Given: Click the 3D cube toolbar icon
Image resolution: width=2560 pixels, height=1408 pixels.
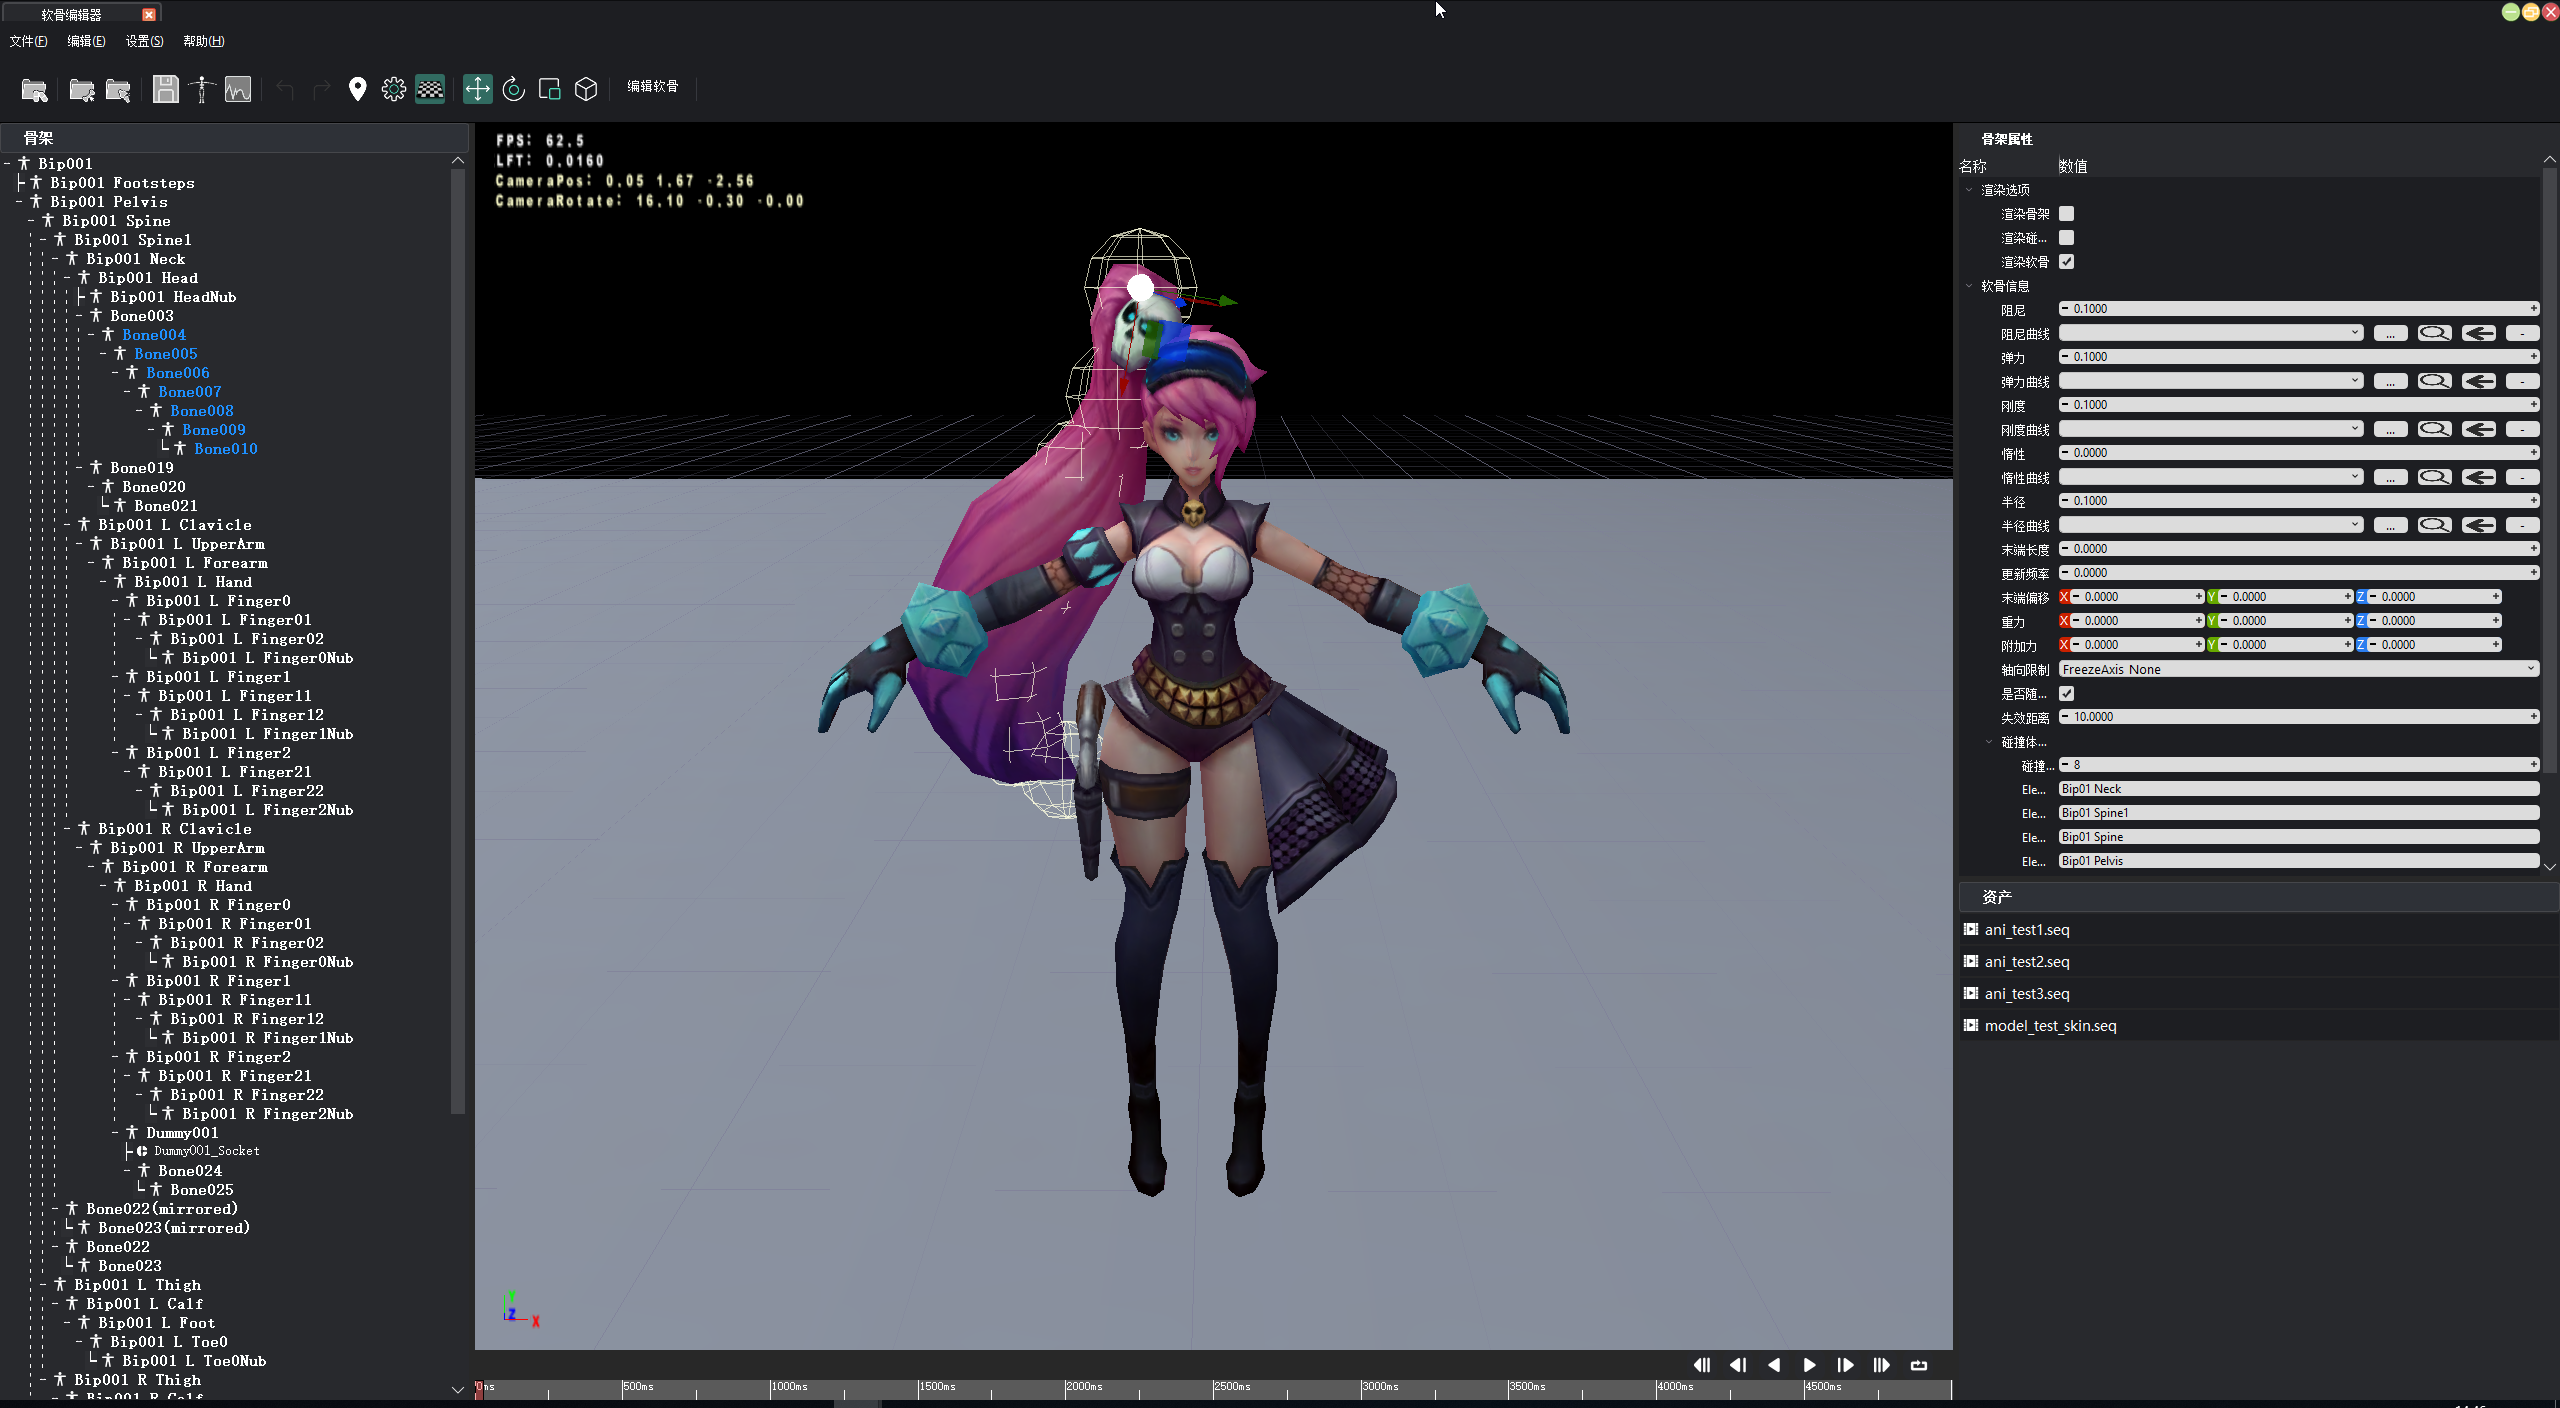Looking at the screenshot, I should [x=586, y=89].
